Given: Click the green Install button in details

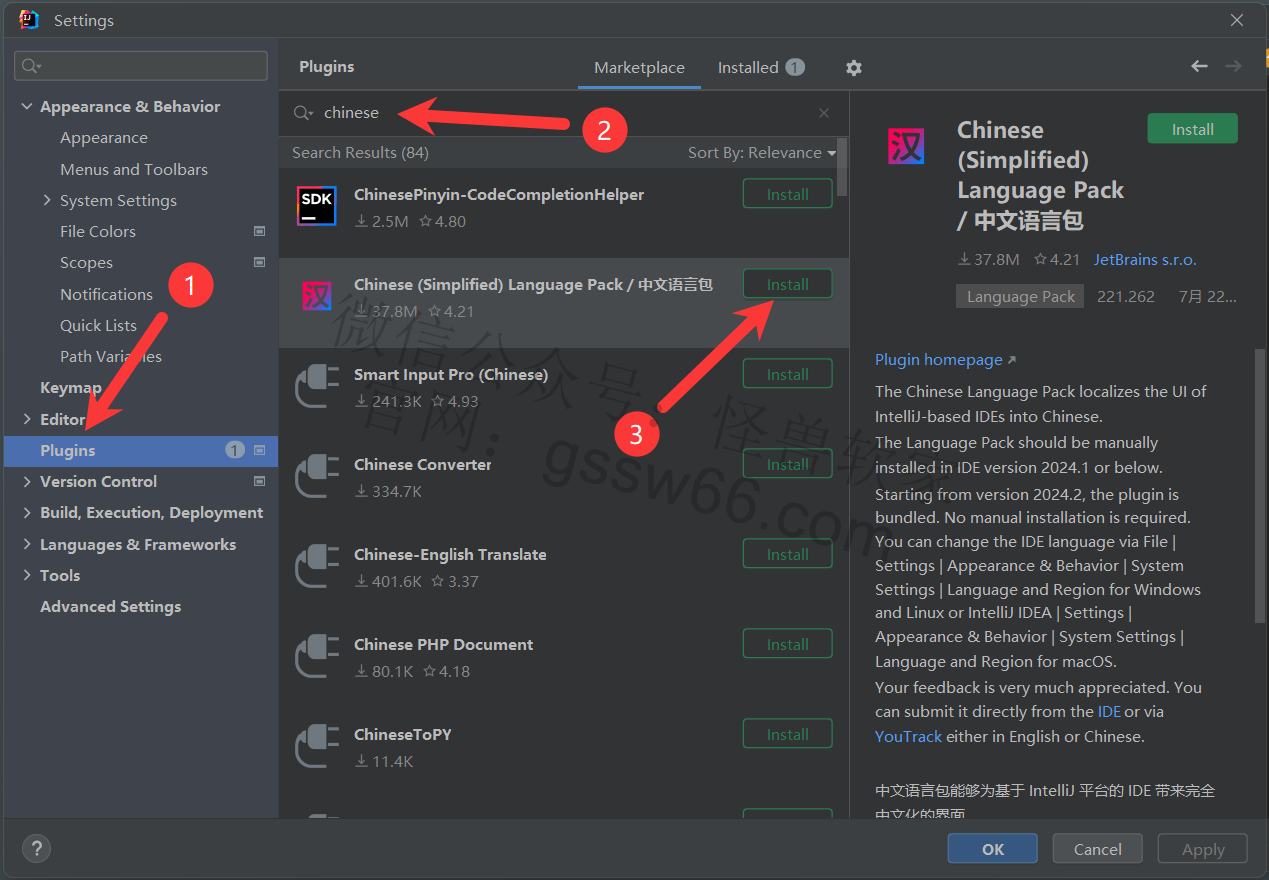Looking at the screenshot, I should click(1192, 129).
